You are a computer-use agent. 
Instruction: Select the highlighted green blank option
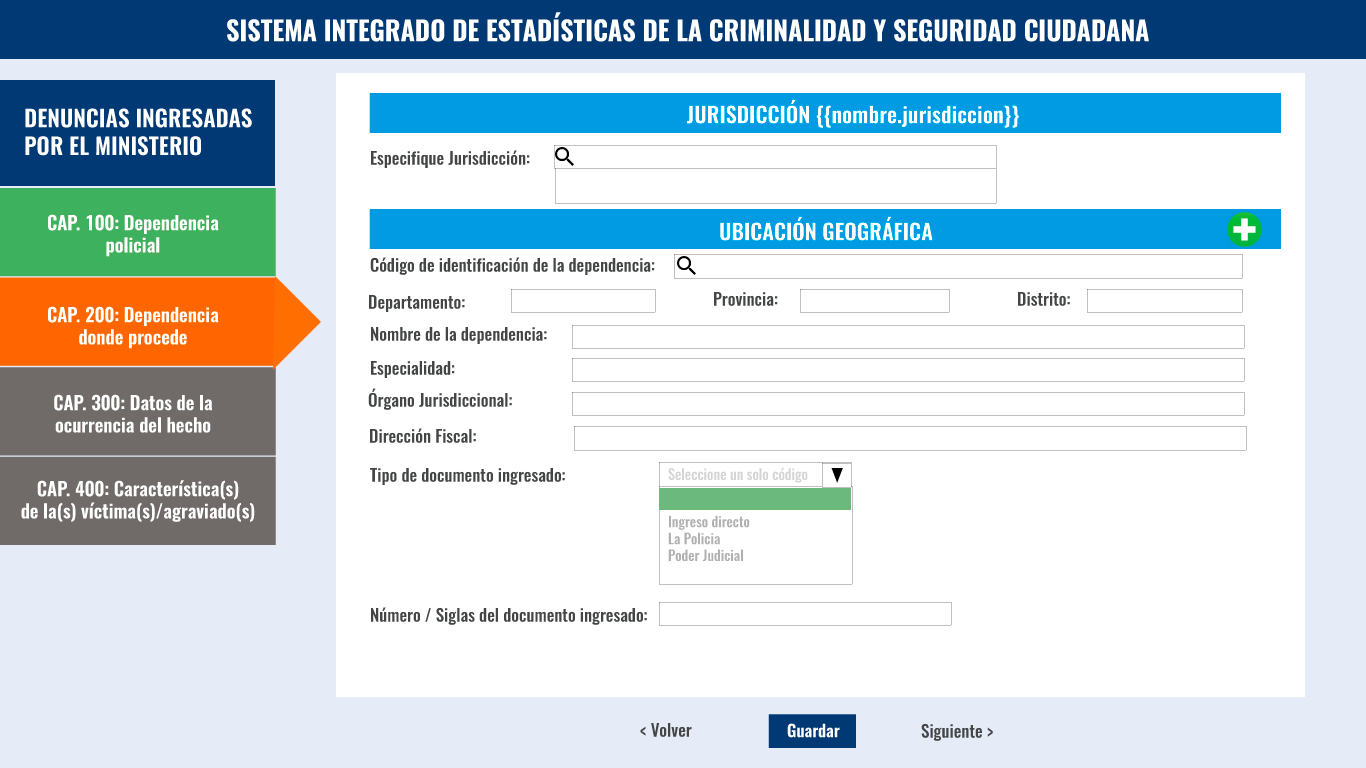click(x=755, y=499)
